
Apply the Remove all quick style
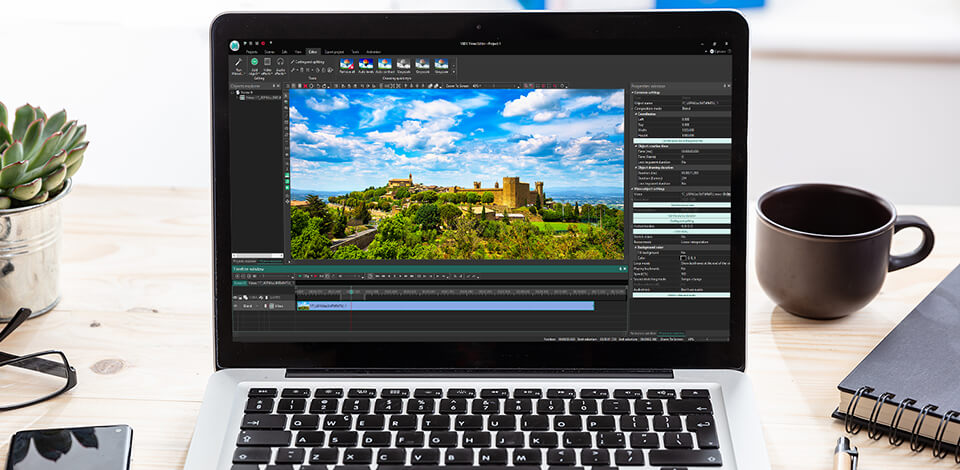[347, 65]
